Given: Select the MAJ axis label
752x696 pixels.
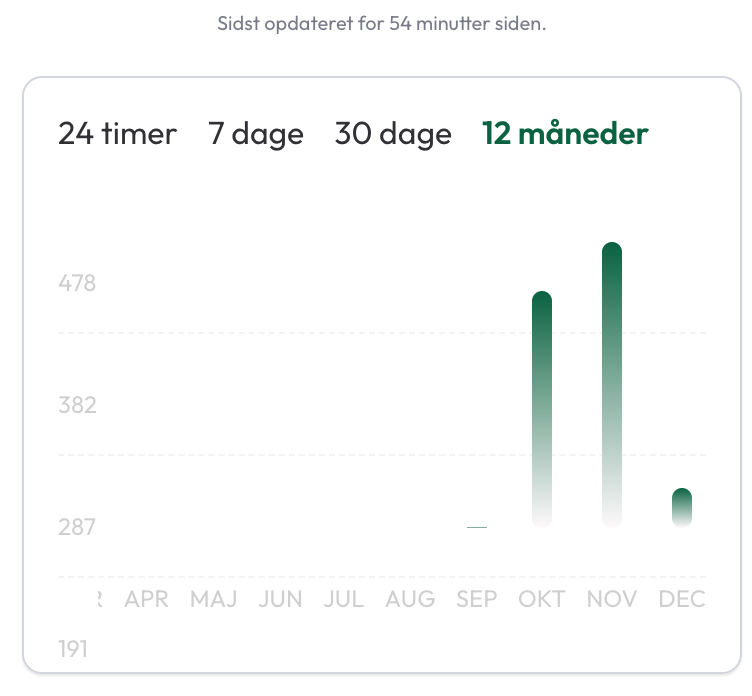Looking at the screenshot, I should pyautogui.click(x=213, y=600).
